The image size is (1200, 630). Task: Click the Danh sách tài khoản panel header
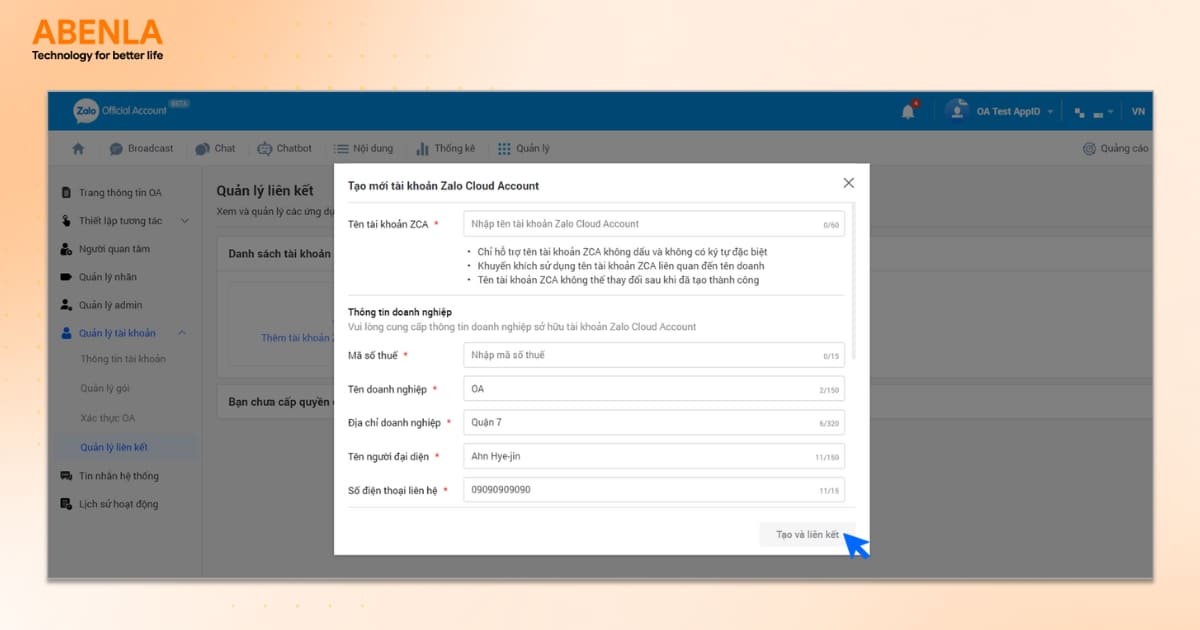(279, 254)
